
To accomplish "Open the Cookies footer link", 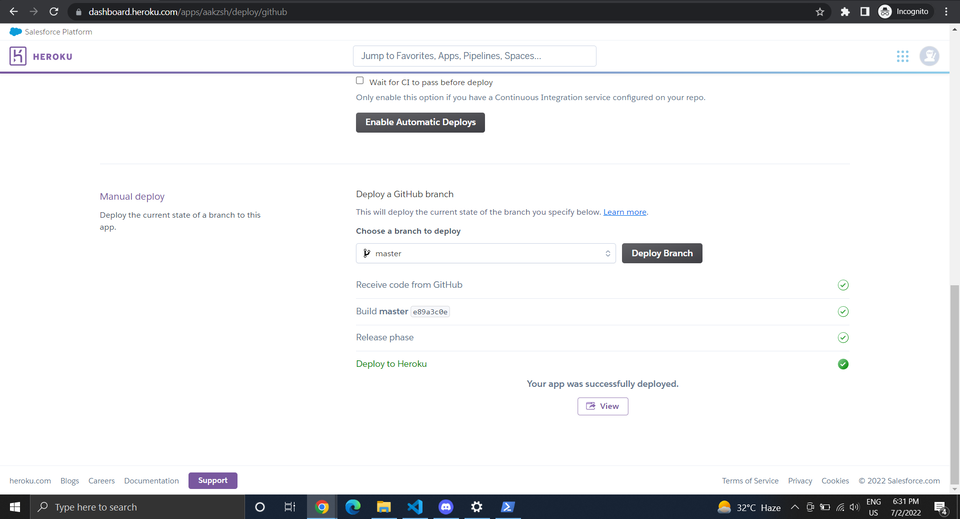I will pos(835,481).
